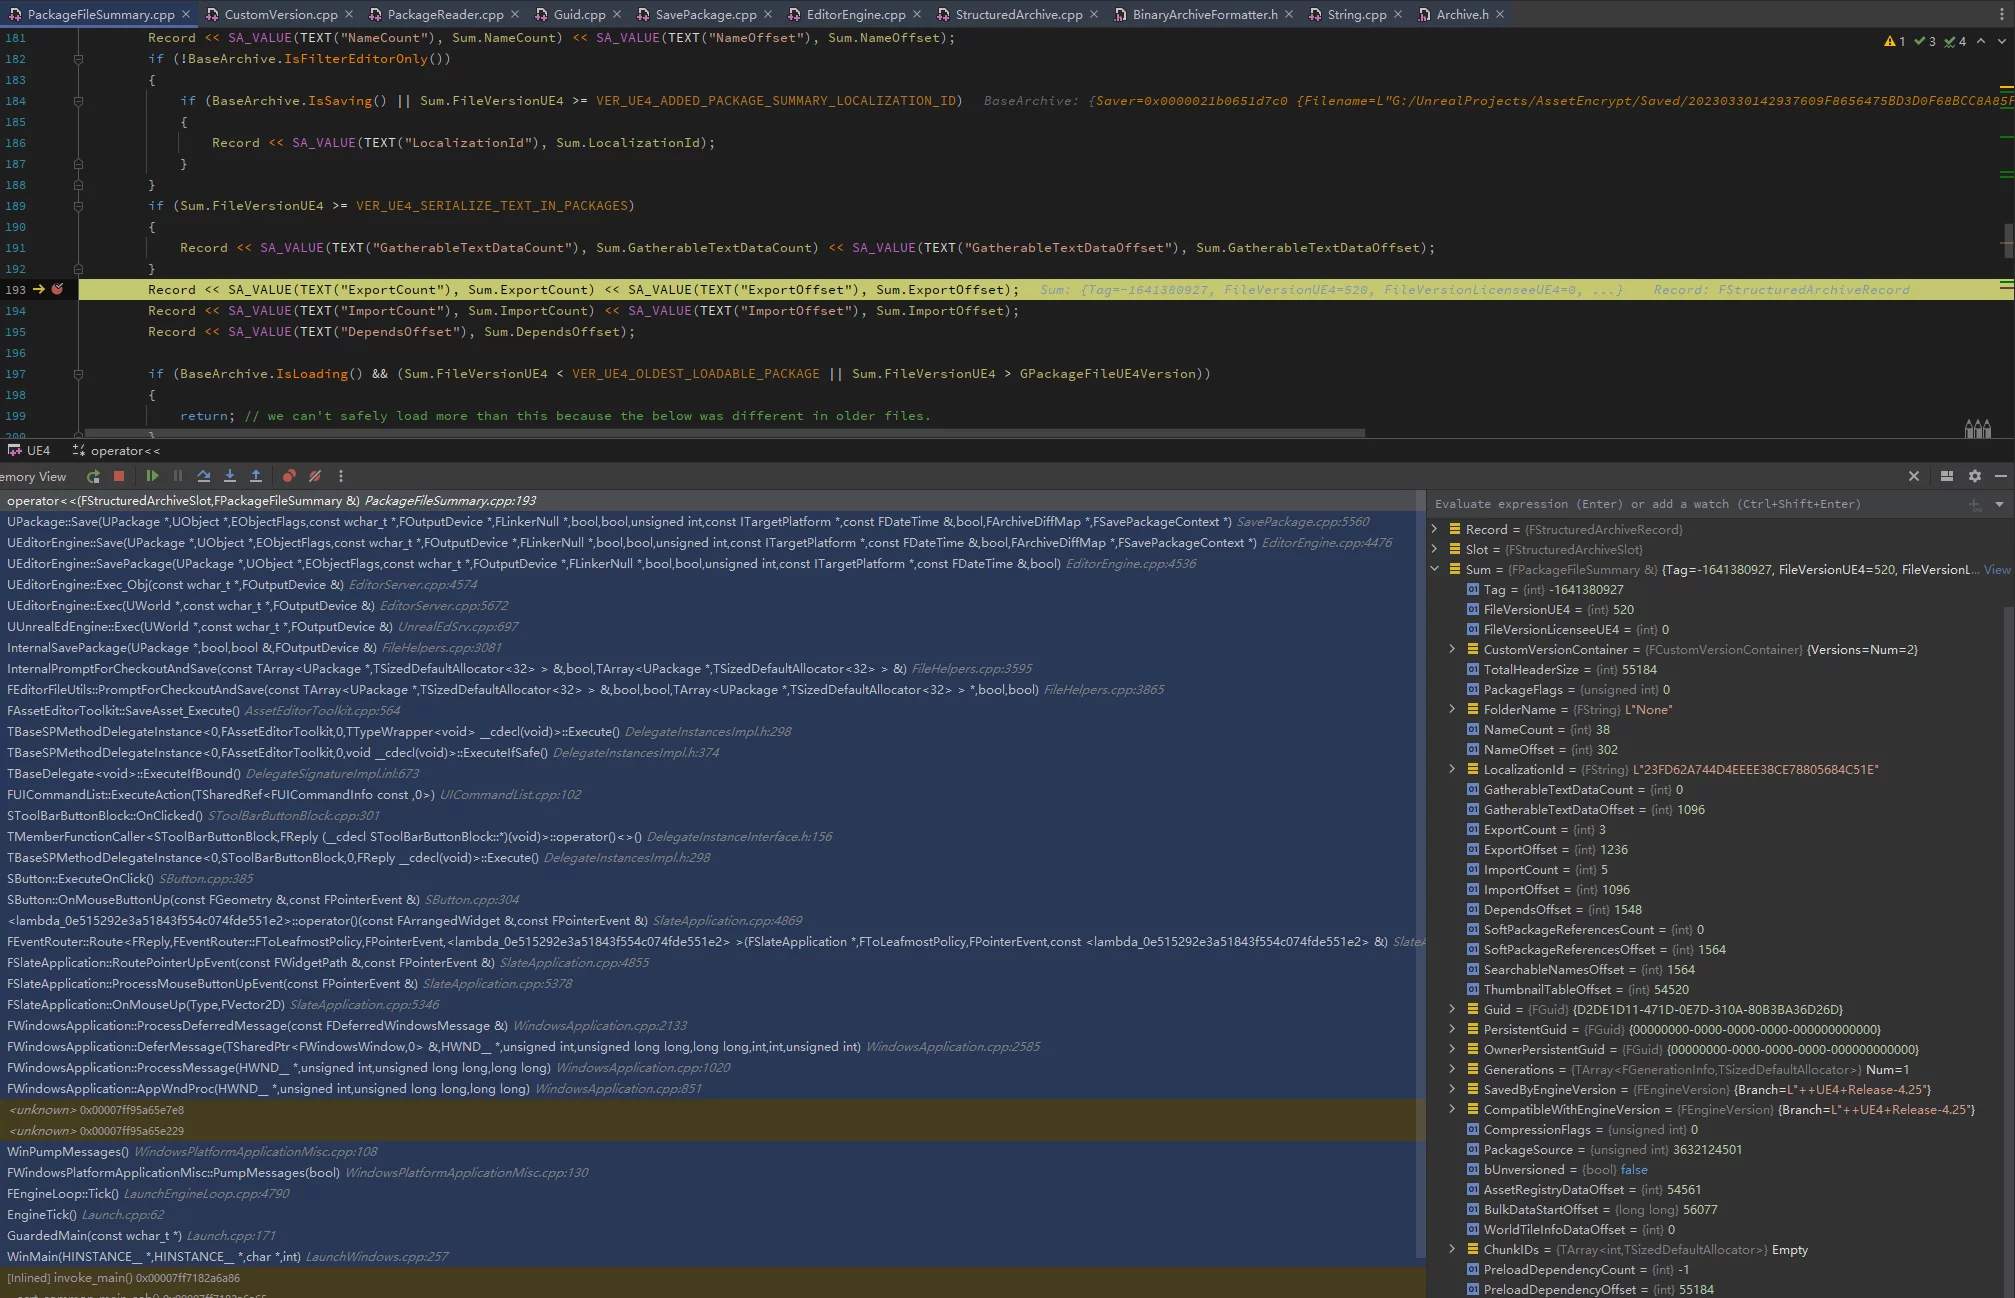The height and width of the screenshot is (1298, 2015).
Task: Toggle Mute Breakpoints
Action: [315, 477]
